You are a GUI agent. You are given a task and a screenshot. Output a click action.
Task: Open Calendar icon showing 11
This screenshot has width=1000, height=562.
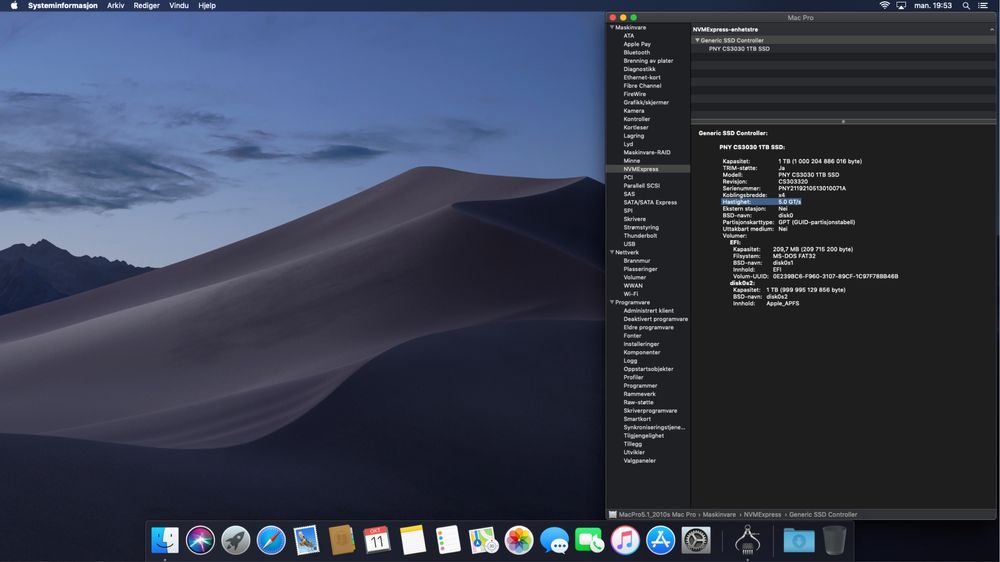pyautogui.click(x=377, y=540)
